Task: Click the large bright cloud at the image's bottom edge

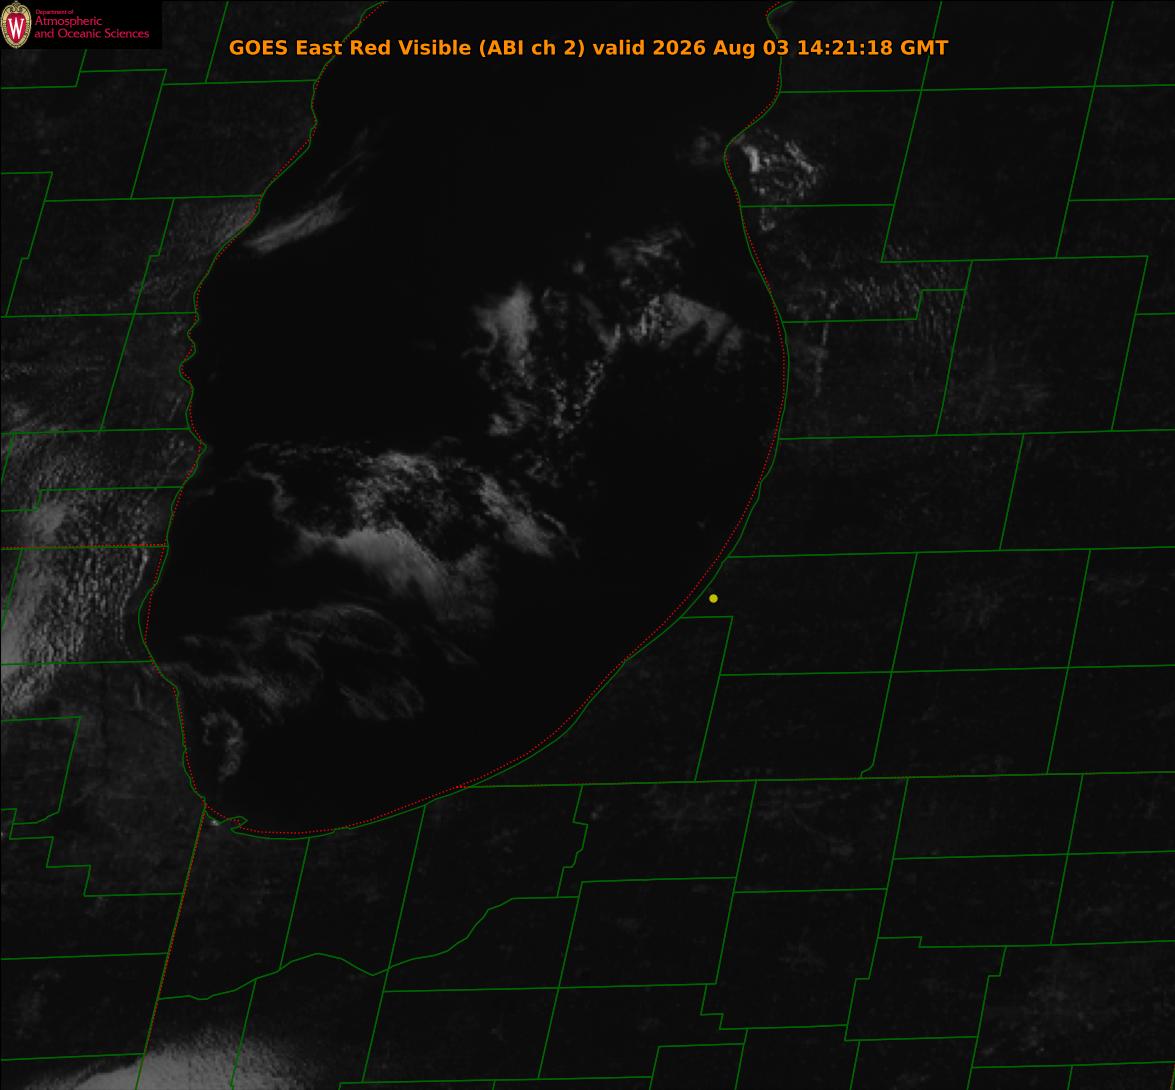Action: [x=195, y=1064]
